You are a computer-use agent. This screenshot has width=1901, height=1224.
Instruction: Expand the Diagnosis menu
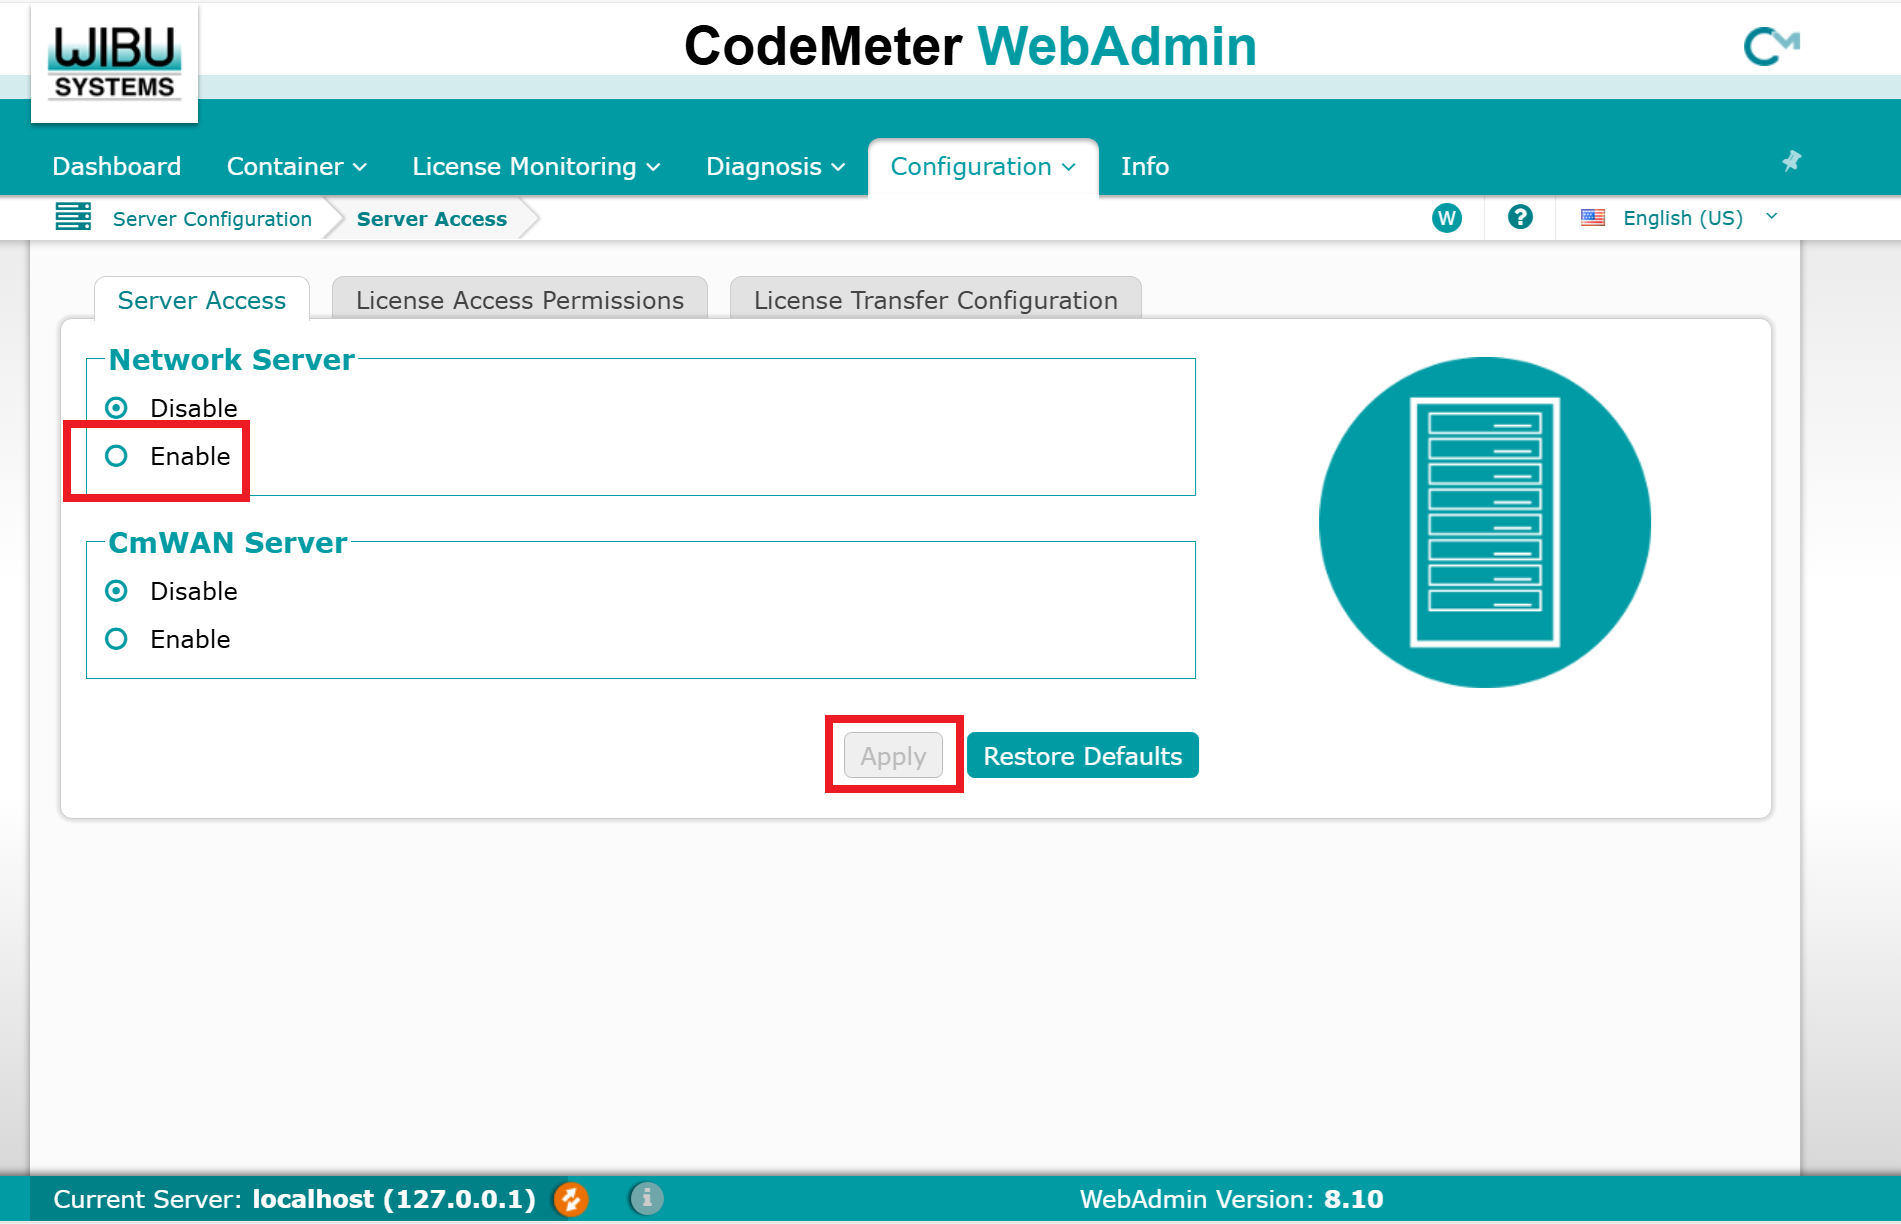pos(776,166)
